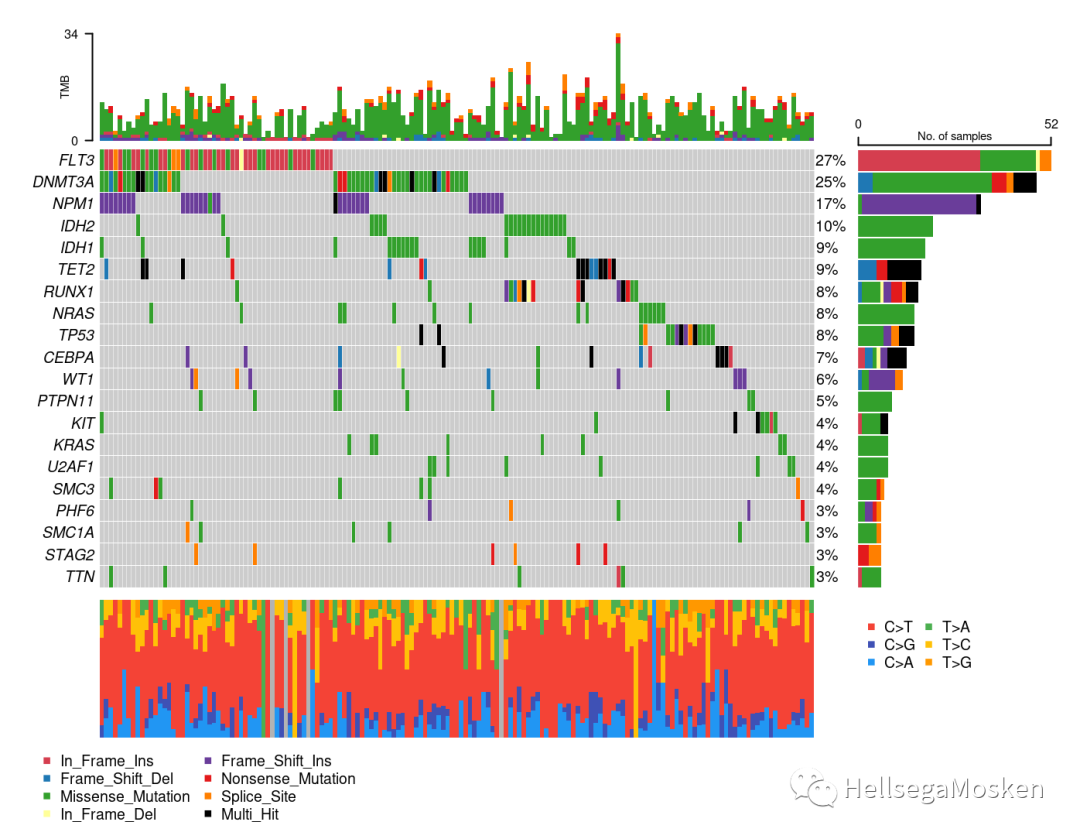
Task: Click the TMB axis label
Action: (x=65, y=87)
